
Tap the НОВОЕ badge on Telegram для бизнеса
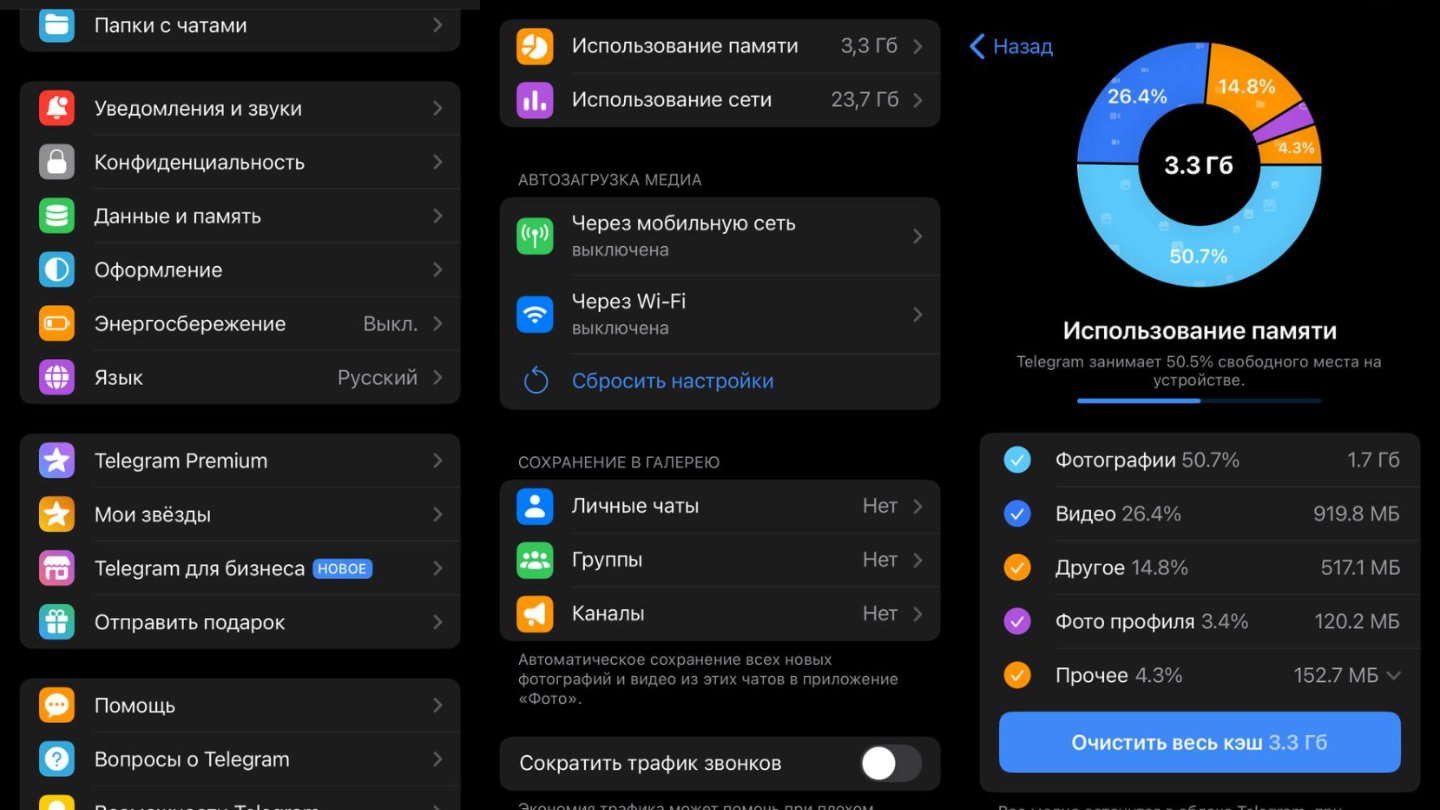click(343, 569)
